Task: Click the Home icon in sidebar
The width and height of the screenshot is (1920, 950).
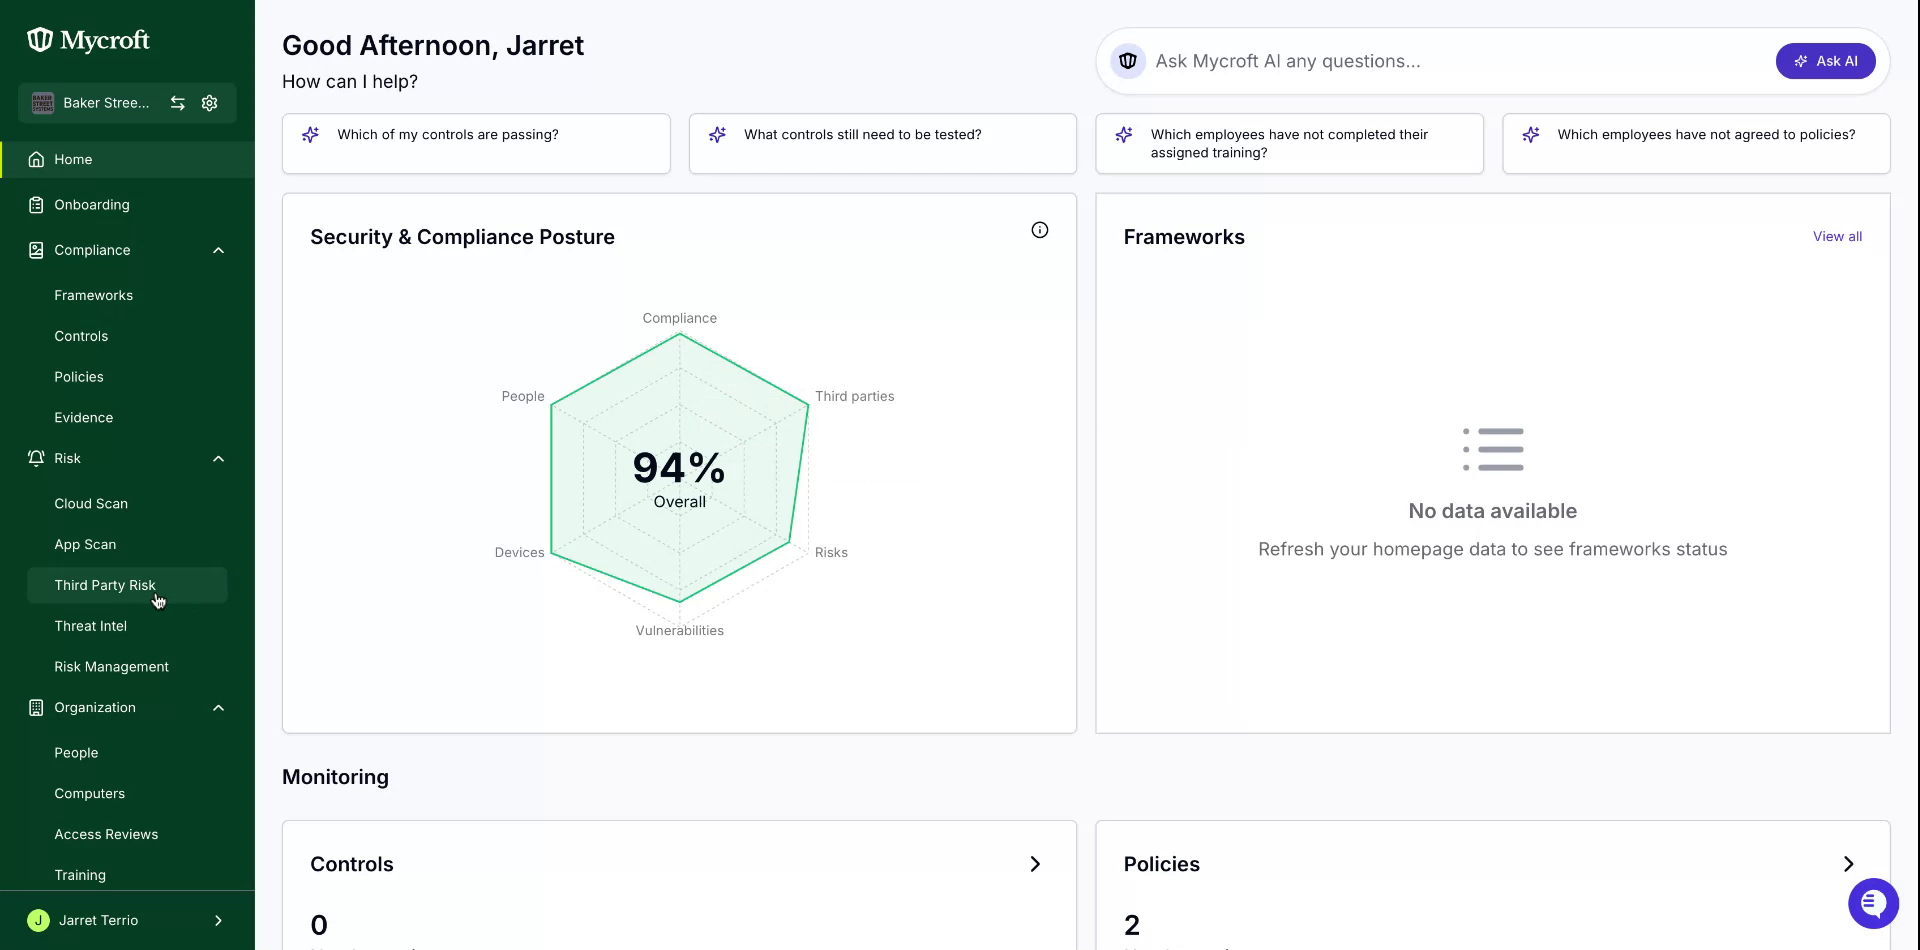Action: pos(36,159)
